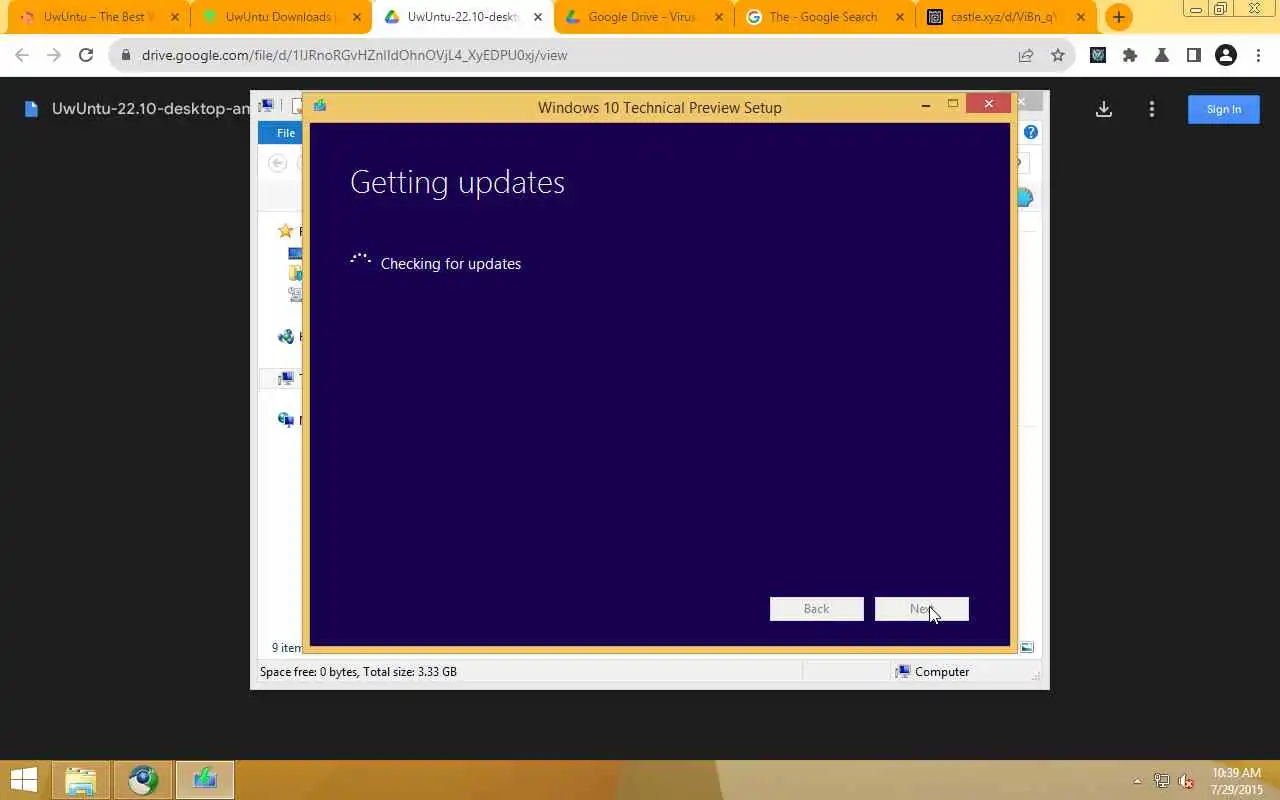Open Drive viewer more actions menu
This screenshot has height=800, width=1280.
pyautogui.click(x=1152, y=109)
